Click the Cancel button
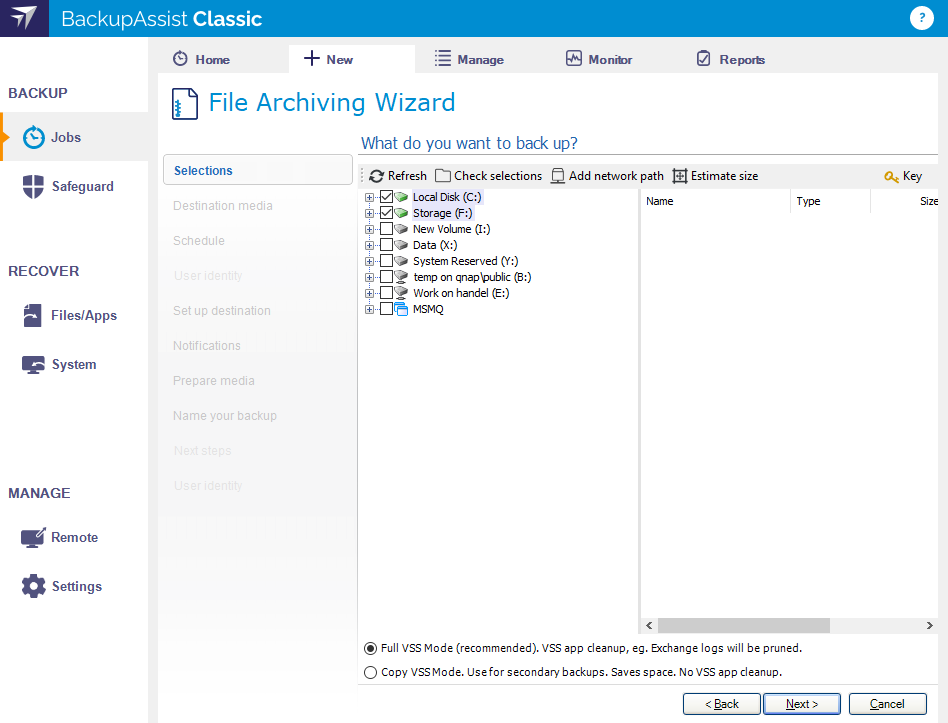948x723 pixels. pyautogui.click(x=887, y=704)
